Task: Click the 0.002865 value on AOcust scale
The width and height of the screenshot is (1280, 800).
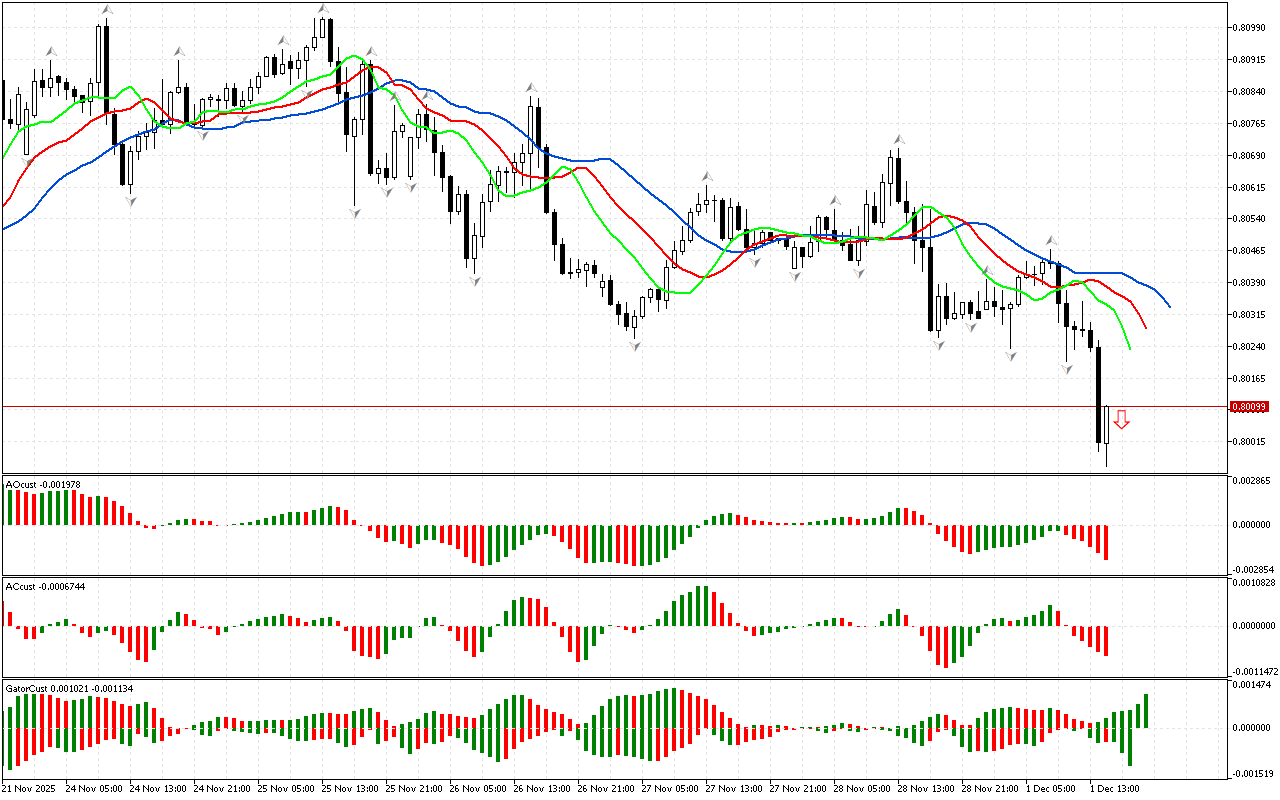Action: 1252,482
